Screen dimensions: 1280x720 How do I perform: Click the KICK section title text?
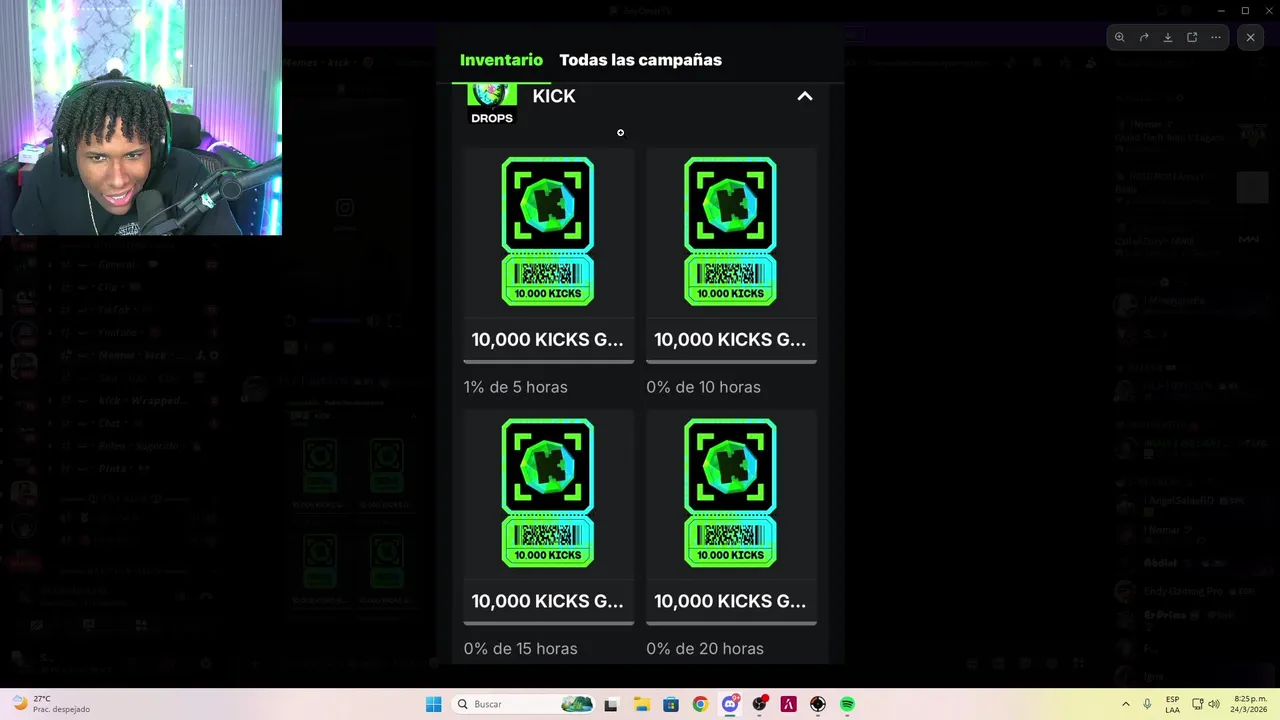coord(554,96)
